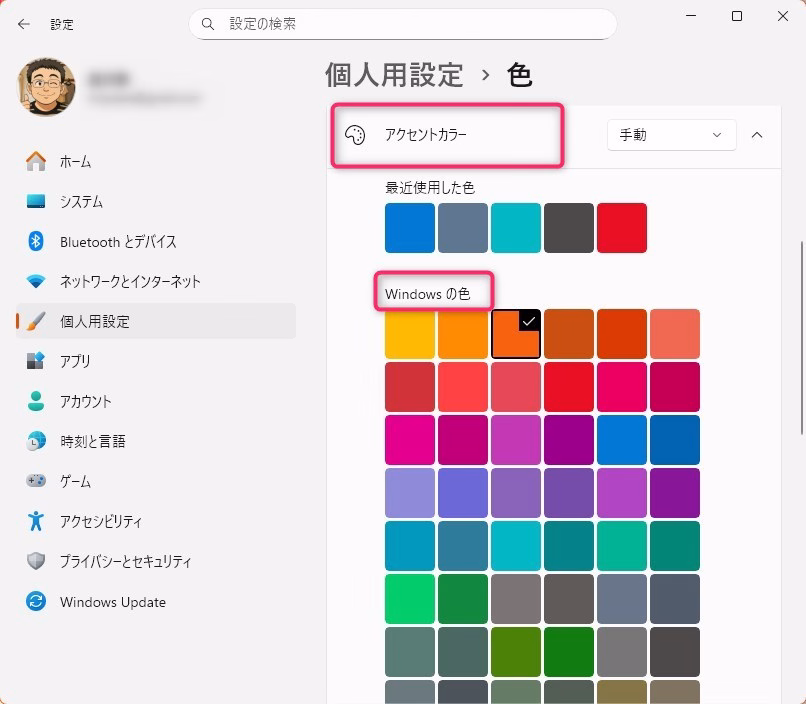Click the Windows Update sync icon

coord(36,602)
